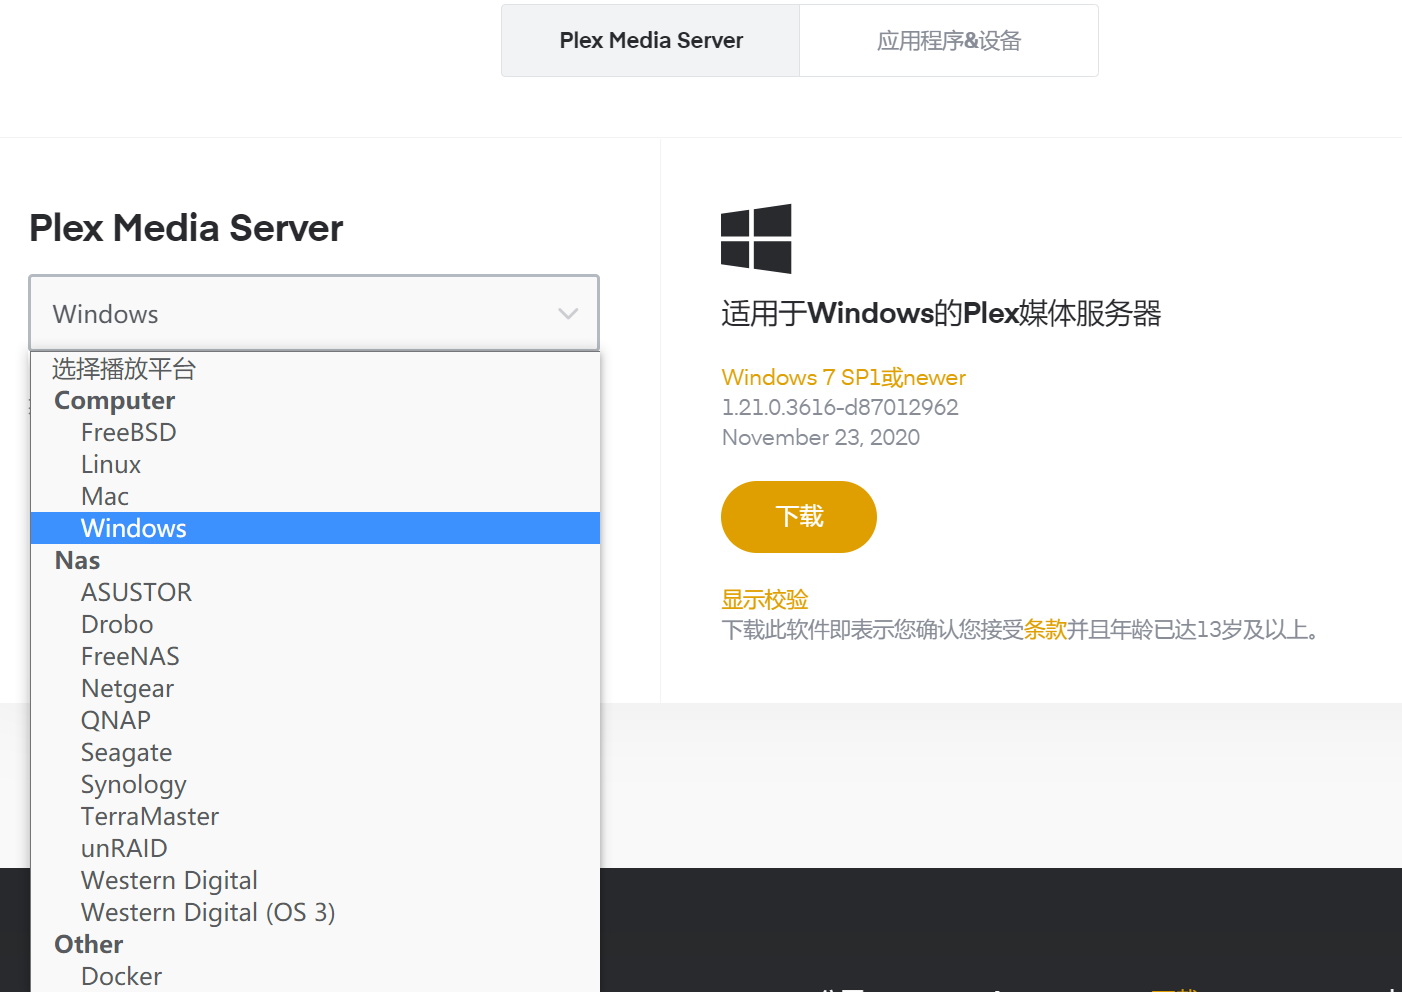Image resolution: width=1402 pixels, height=992 pixels.
Task: Click the Nas group label
Action: (x=78, y=560)
